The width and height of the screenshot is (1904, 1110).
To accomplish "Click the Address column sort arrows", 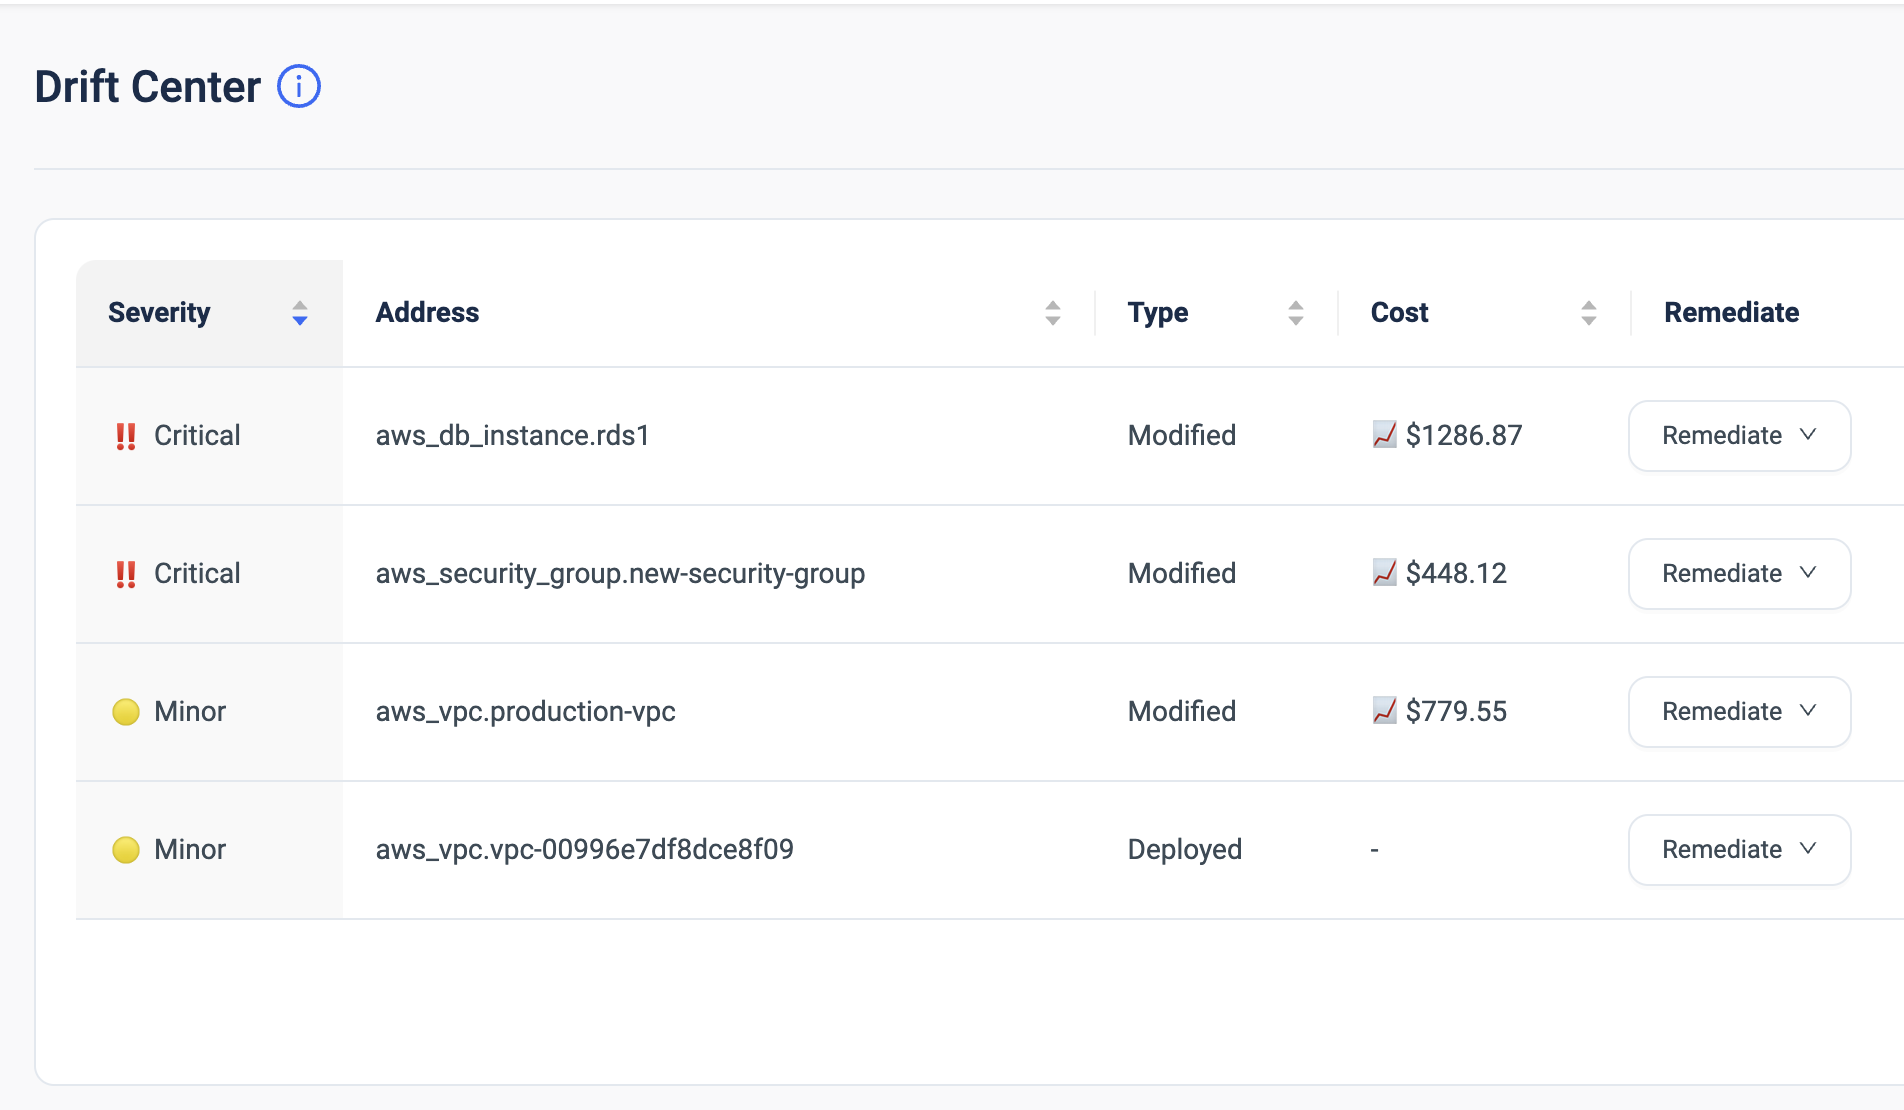I will point(1052,313).
